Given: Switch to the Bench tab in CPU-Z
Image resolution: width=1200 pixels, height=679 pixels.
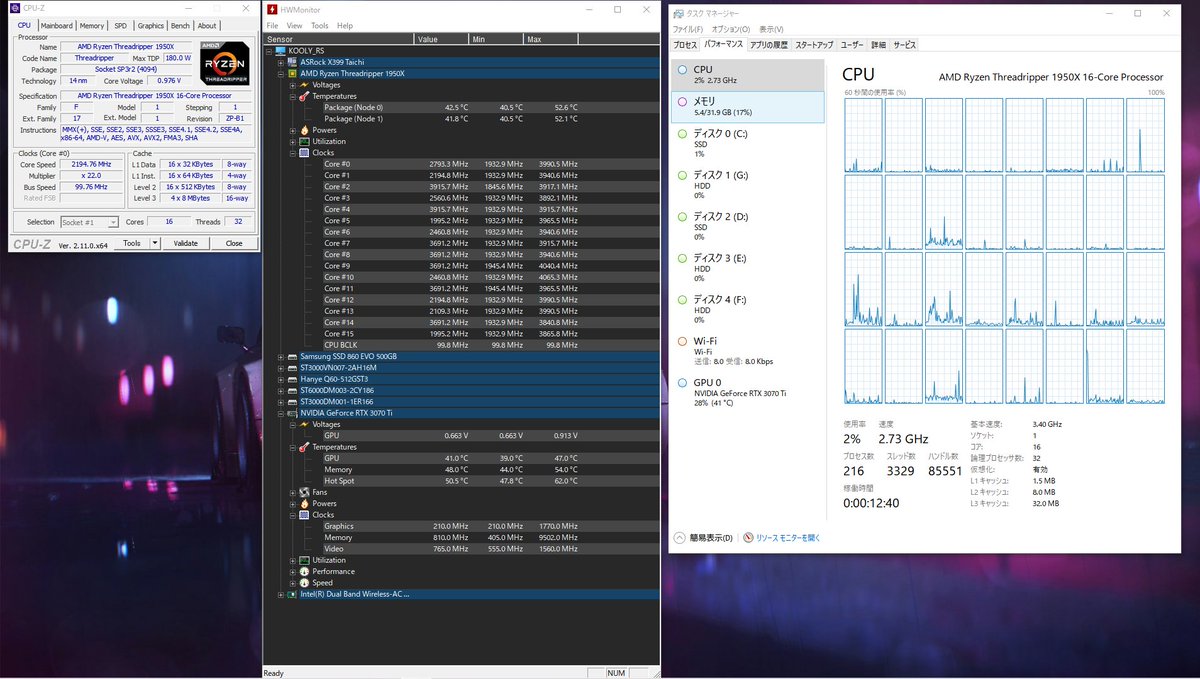Looking at the screenshot, I should [x=180, y=26].
